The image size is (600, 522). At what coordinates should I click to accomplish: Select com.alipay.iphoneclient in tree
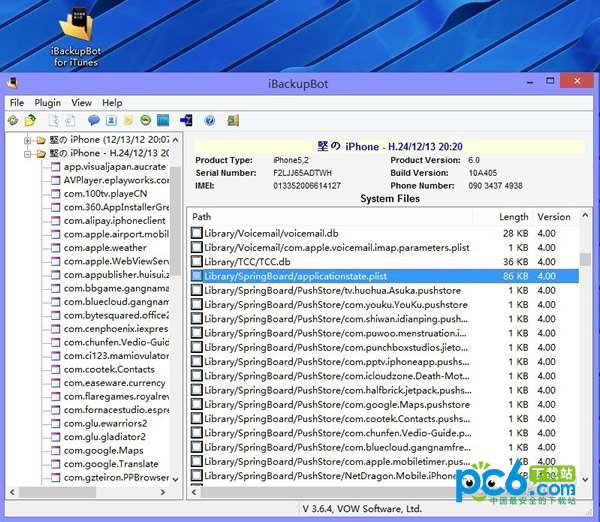click(115, 221)
